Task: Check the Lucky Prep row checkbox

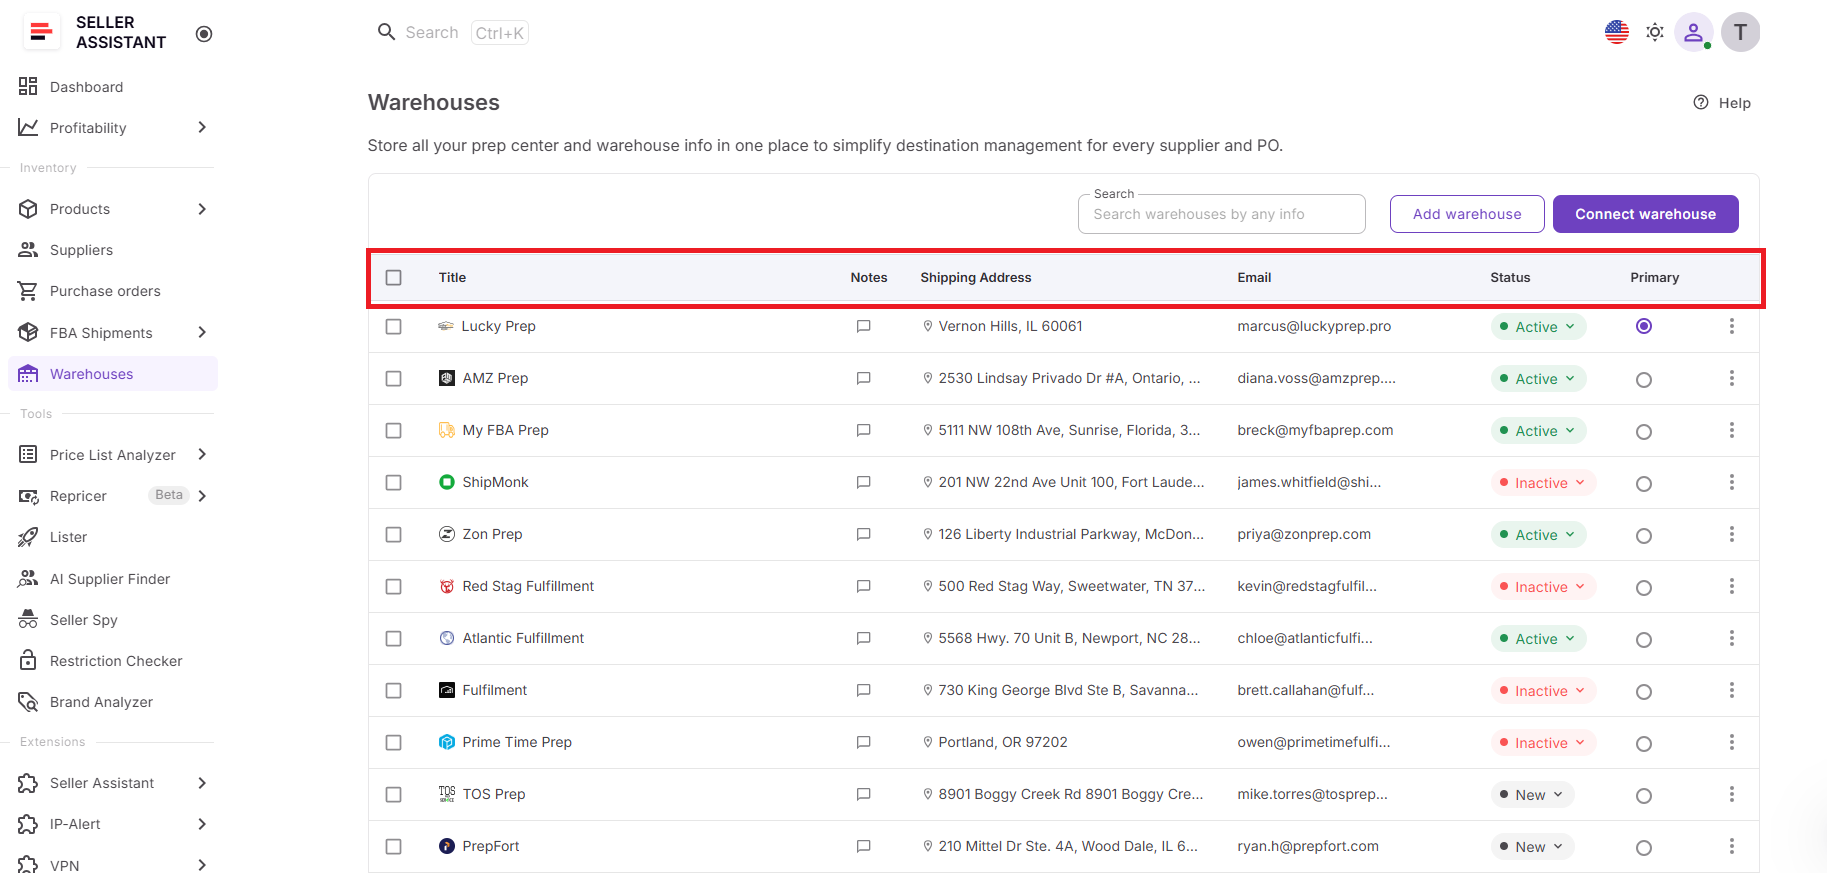Action: (x=394, y=327)
